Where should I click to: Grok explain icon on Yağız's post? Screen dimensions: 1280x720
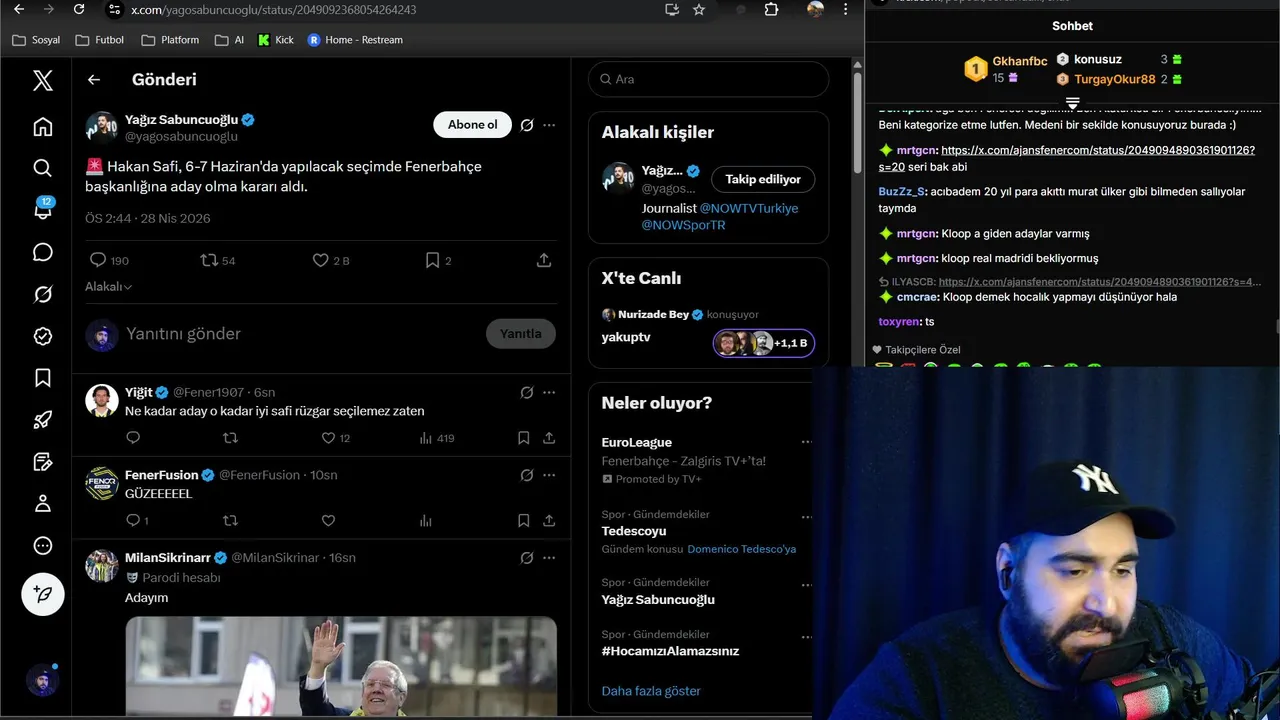[x=527, y=125]
